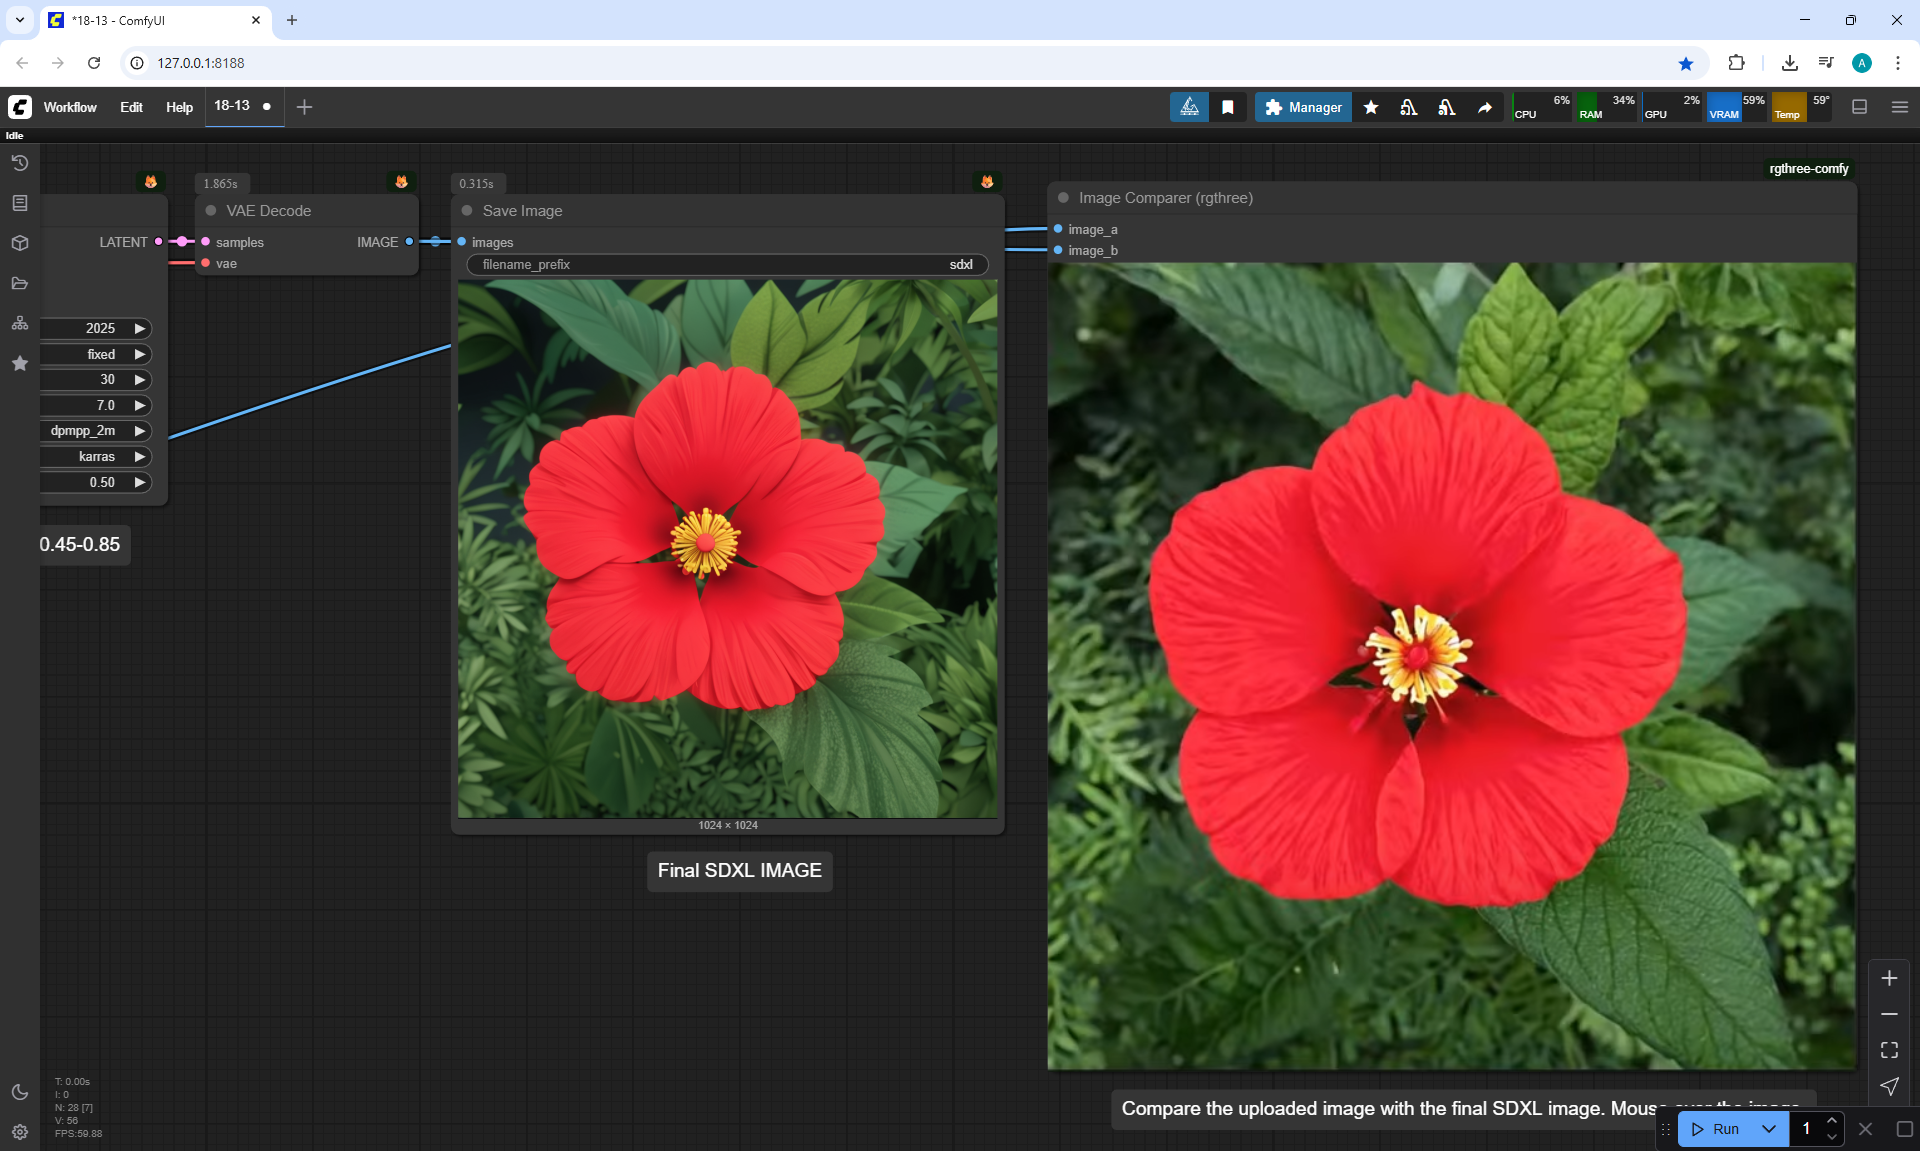
Task: Open the workflows folder sidebar icon
Action: coord(19,283)
